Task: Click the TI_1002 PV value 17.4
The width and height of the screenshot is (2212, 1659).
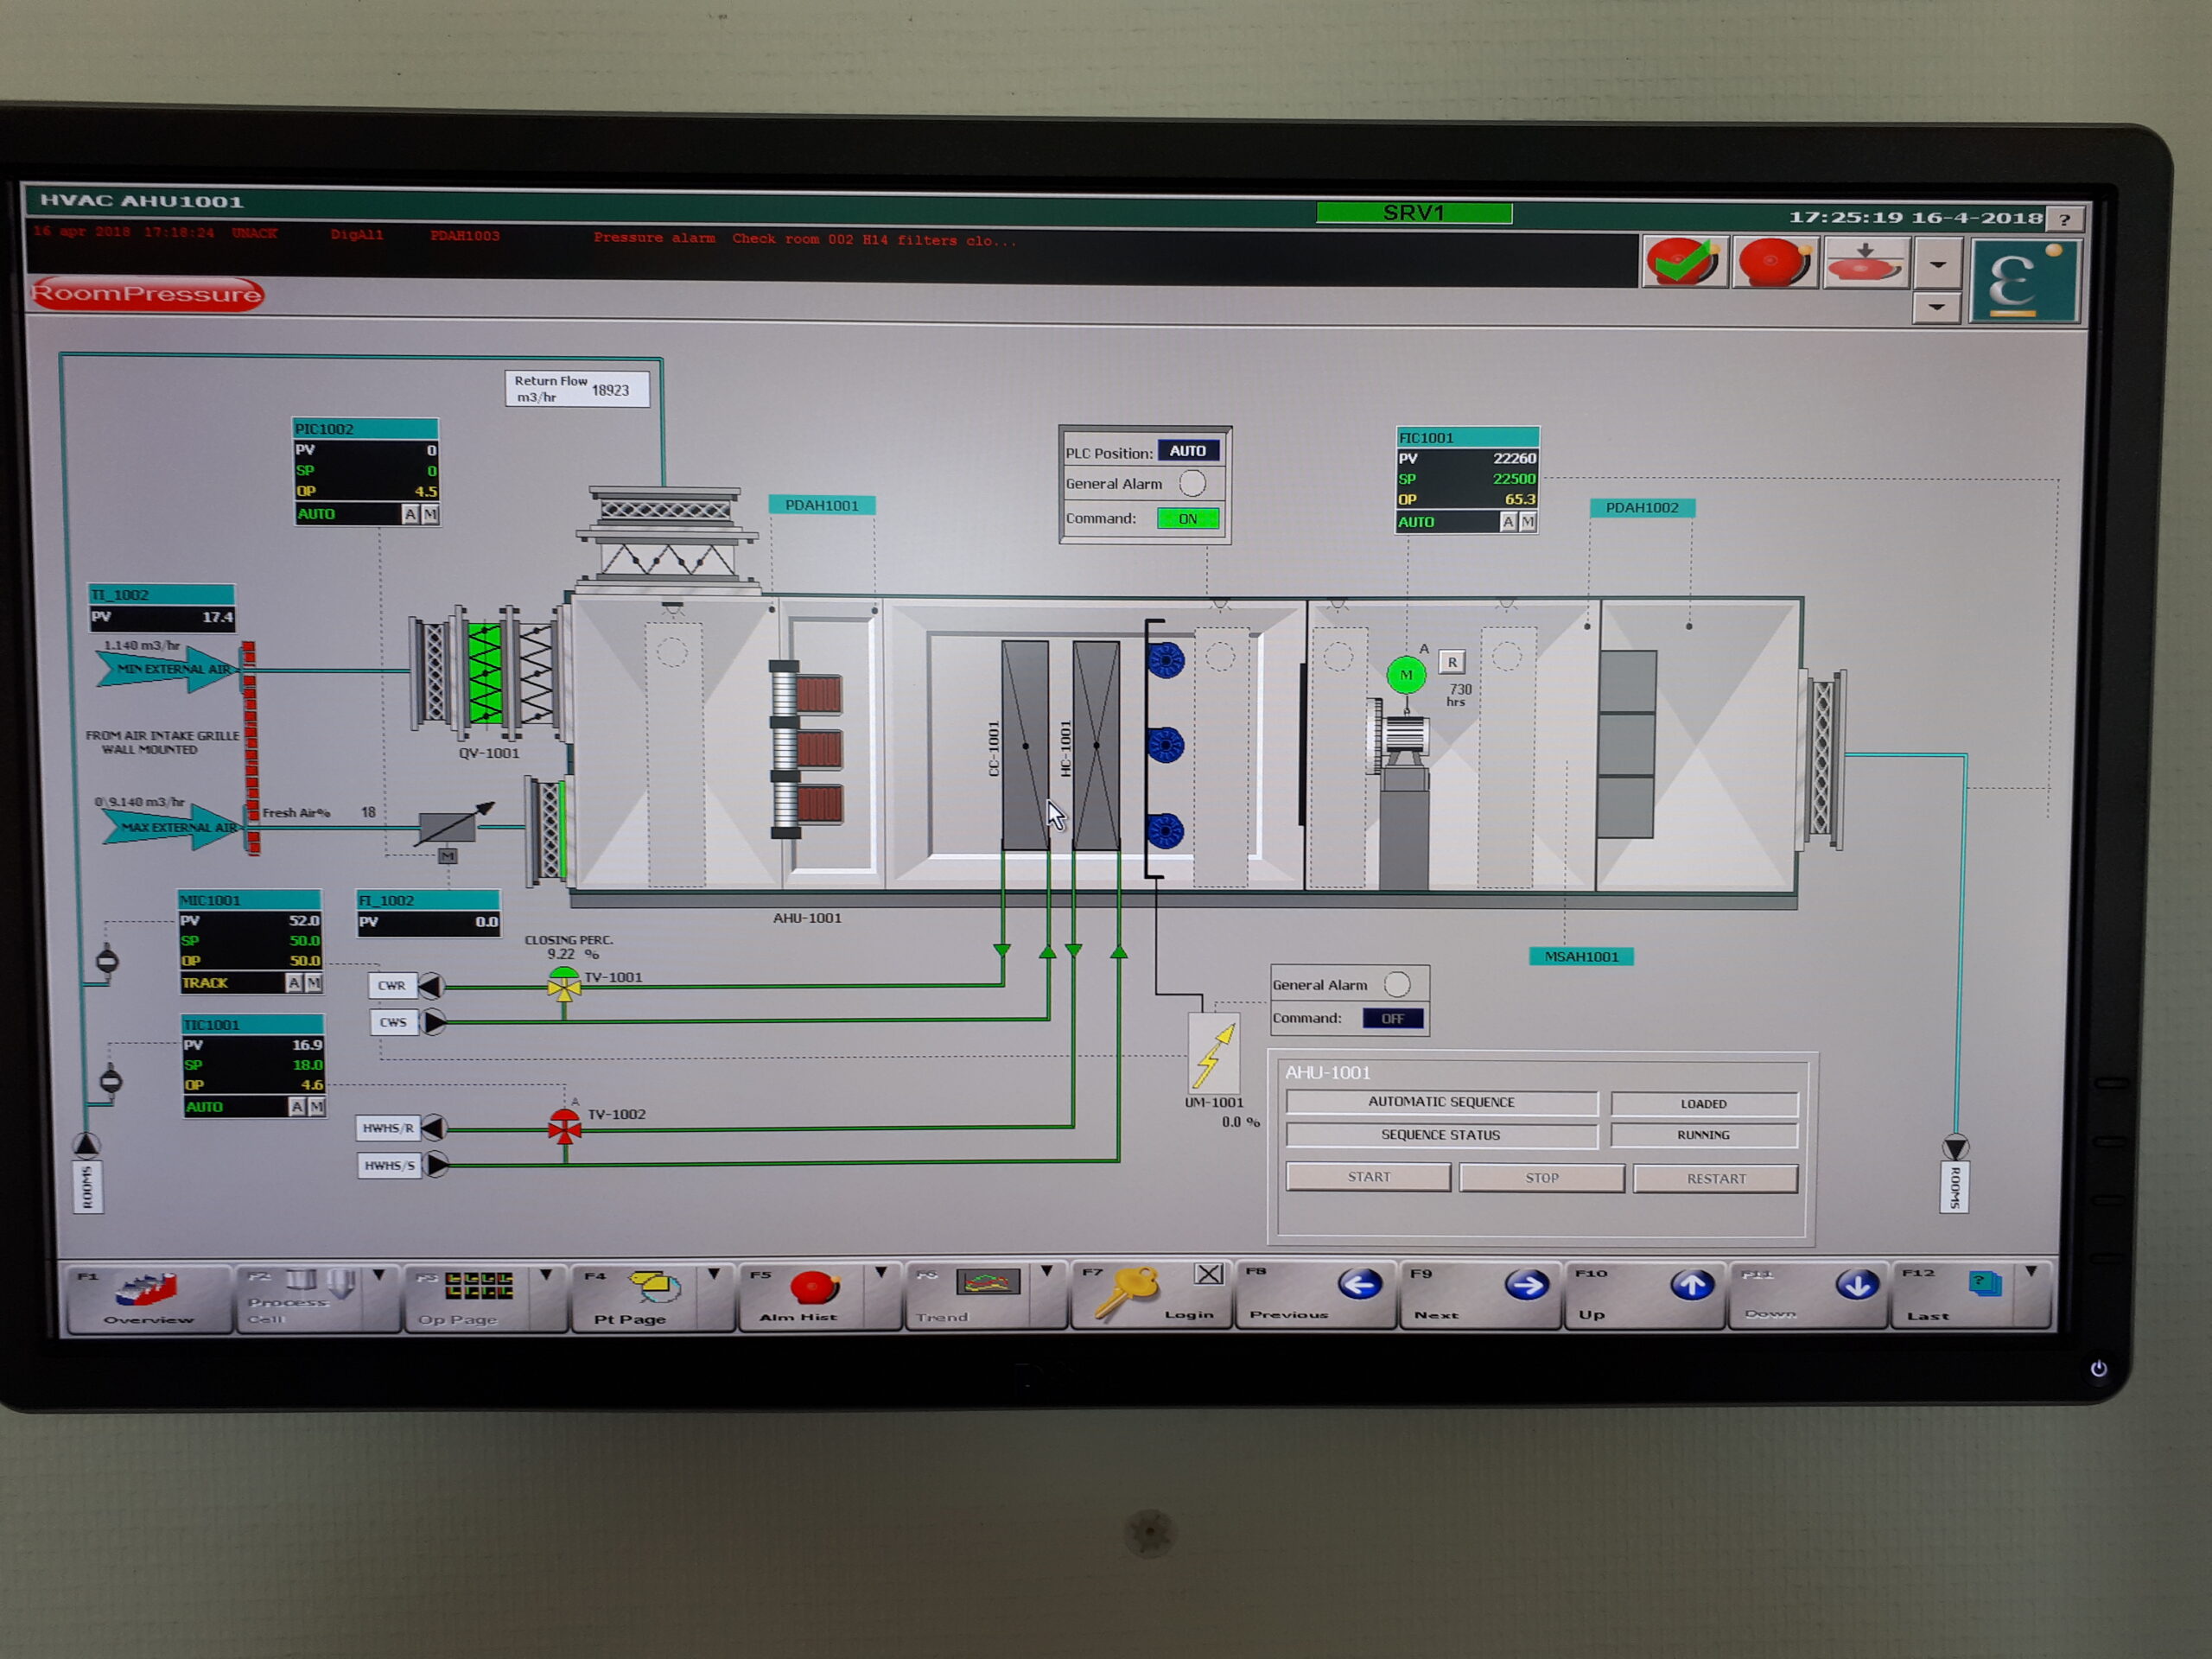Action: [x=217, y=617]
